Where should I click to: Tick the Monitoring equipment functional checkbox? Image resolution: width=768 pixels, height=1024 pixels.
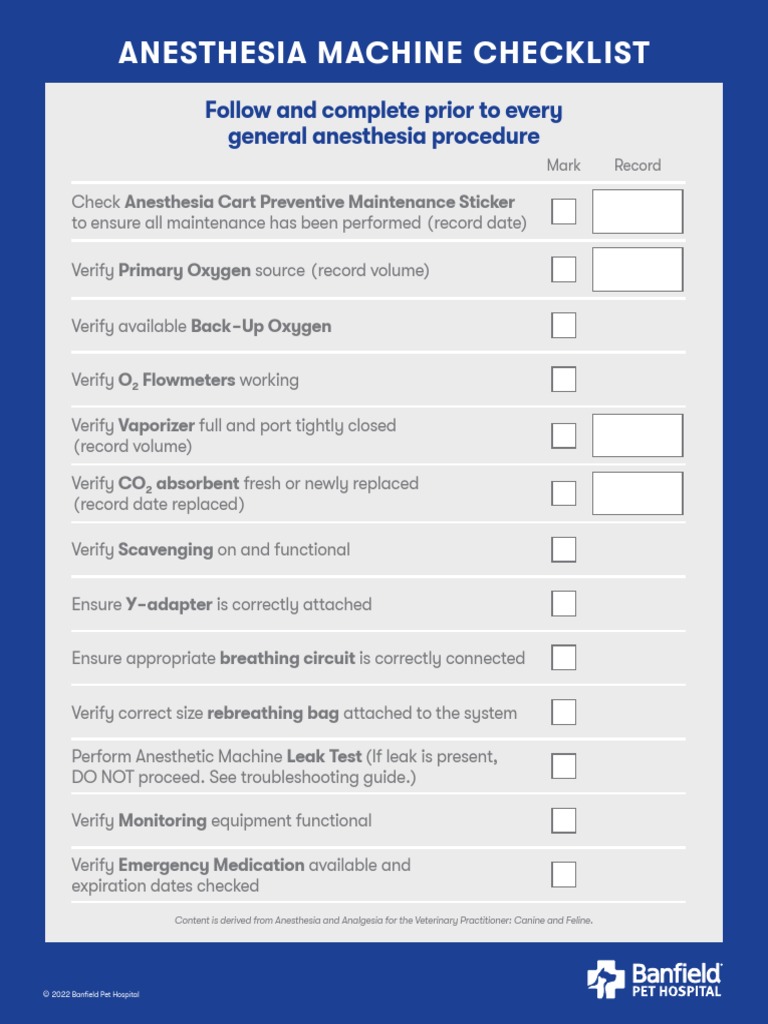click(x=564, y=821)
